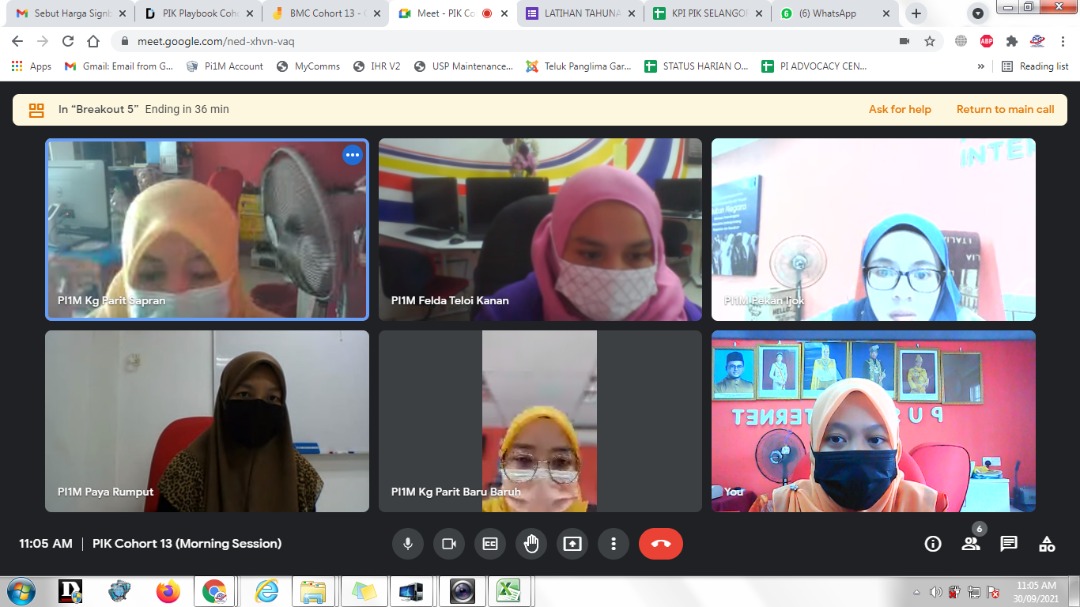The height and width of the screenshot is (607, 1080).
Task: Click Ask for help
Action: click(x=899, y=110)
